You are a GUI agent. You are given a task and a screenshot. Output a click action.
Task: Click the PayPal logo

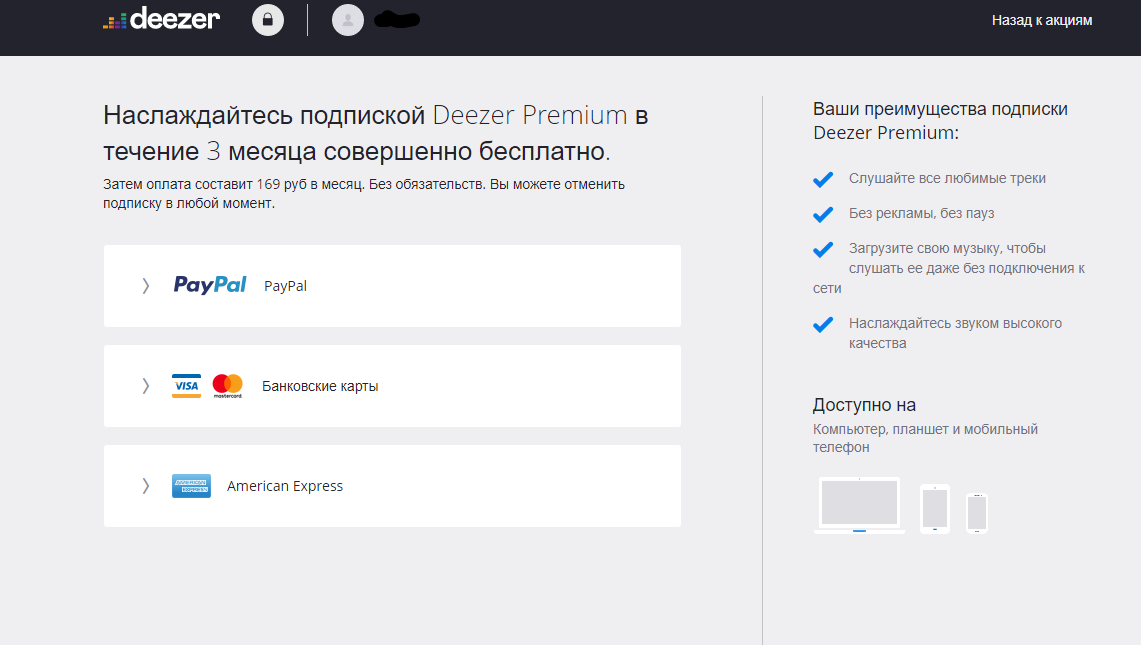(x=210, y=285)
